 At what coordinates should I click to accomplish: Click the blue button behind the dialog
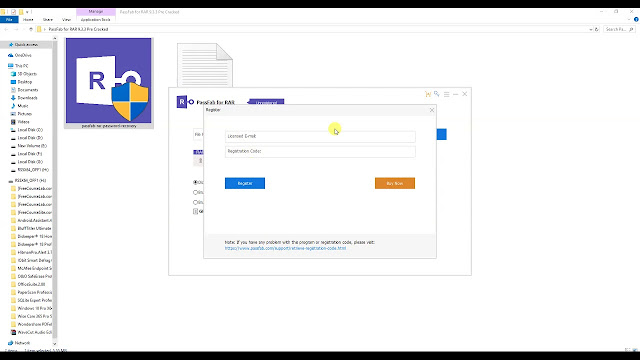(x=442, y=134)
